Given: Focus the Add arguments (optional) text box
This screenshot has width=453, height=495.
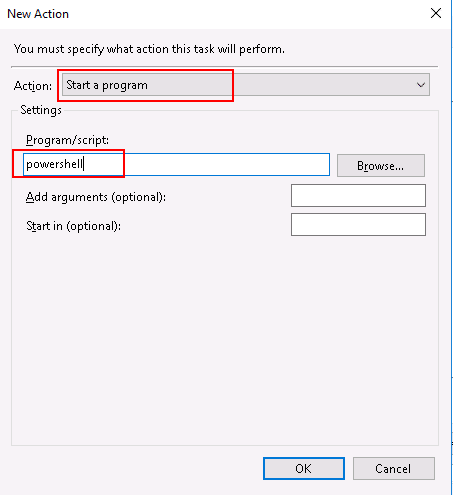Looking at the screenshot, I should pyautogui.click(x=358, y=195).
